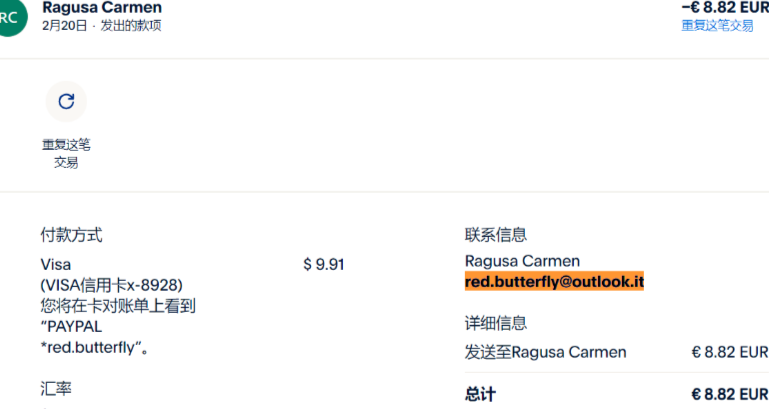Click the 总计 total label
Viewport: 769px width, 409px height.
480,394
